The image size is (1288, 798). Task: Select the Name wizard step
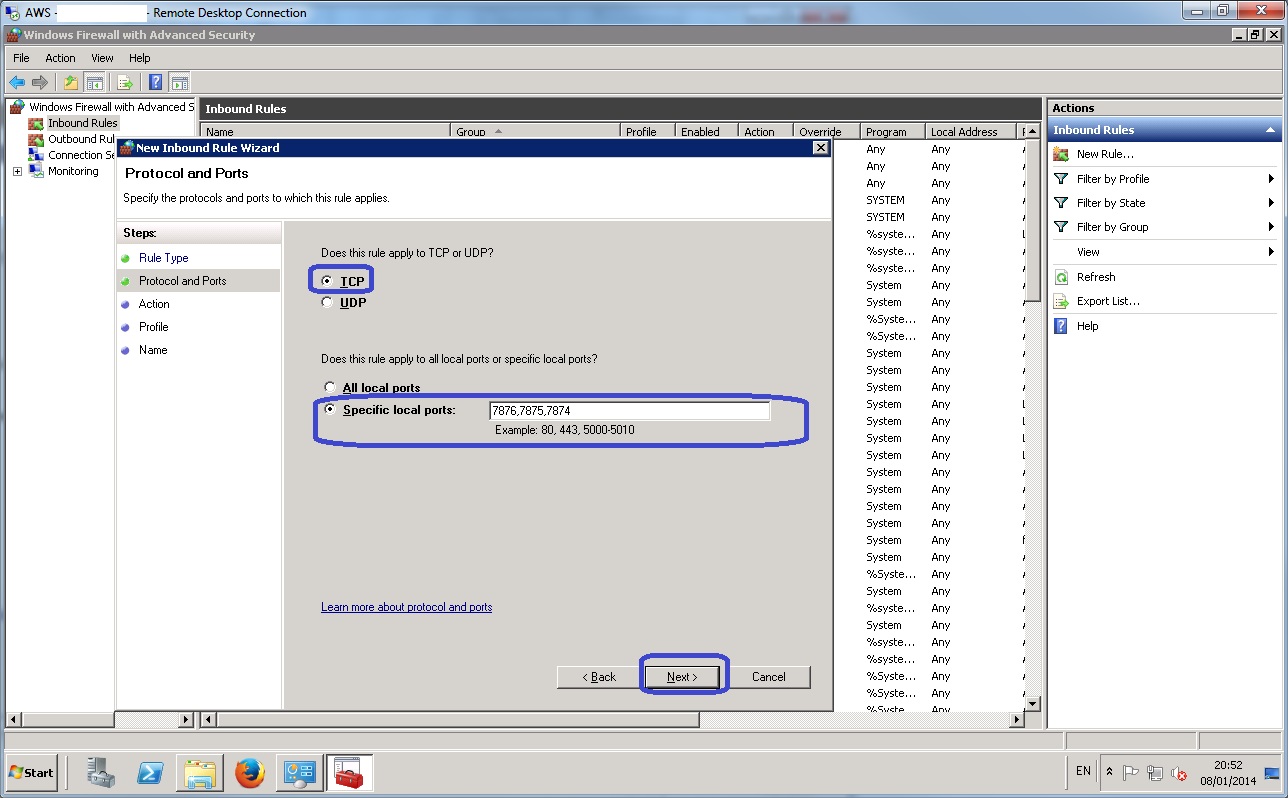click(153, 350)
